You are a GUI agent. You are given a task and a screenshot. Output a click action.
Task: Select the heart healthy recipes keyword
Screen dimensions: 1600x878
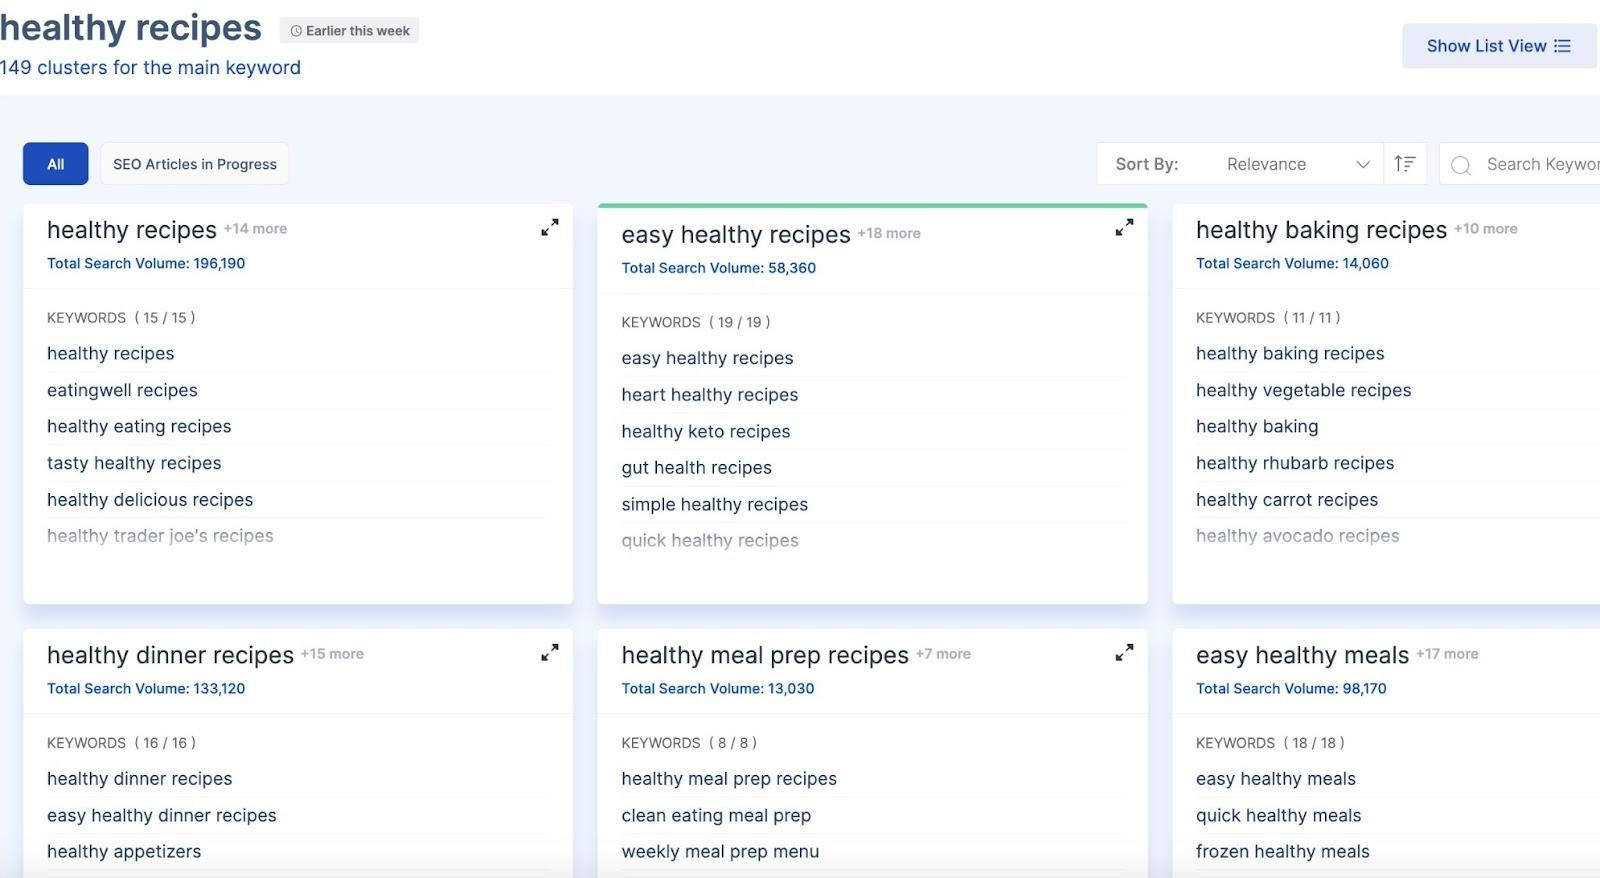(x=709, y=395)
